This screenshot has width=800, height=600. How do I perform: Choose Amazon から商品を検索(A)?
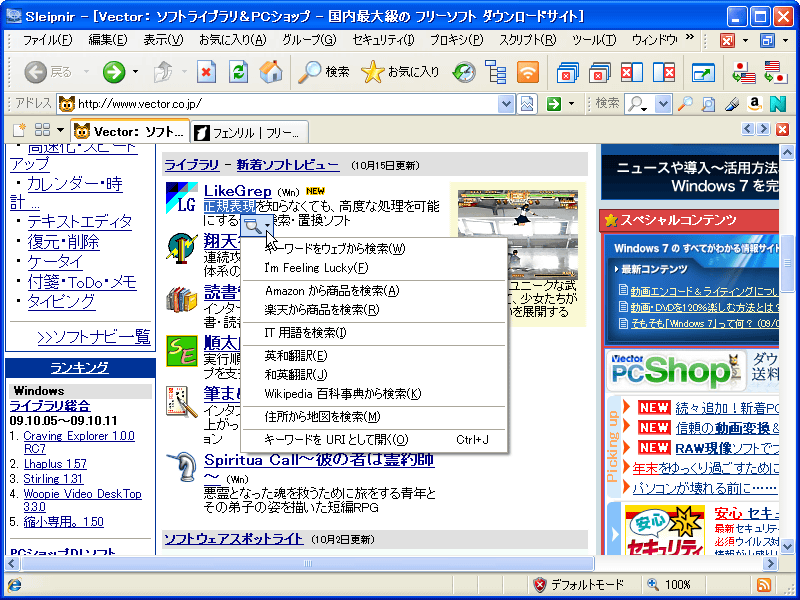click(x=374, y=291)
